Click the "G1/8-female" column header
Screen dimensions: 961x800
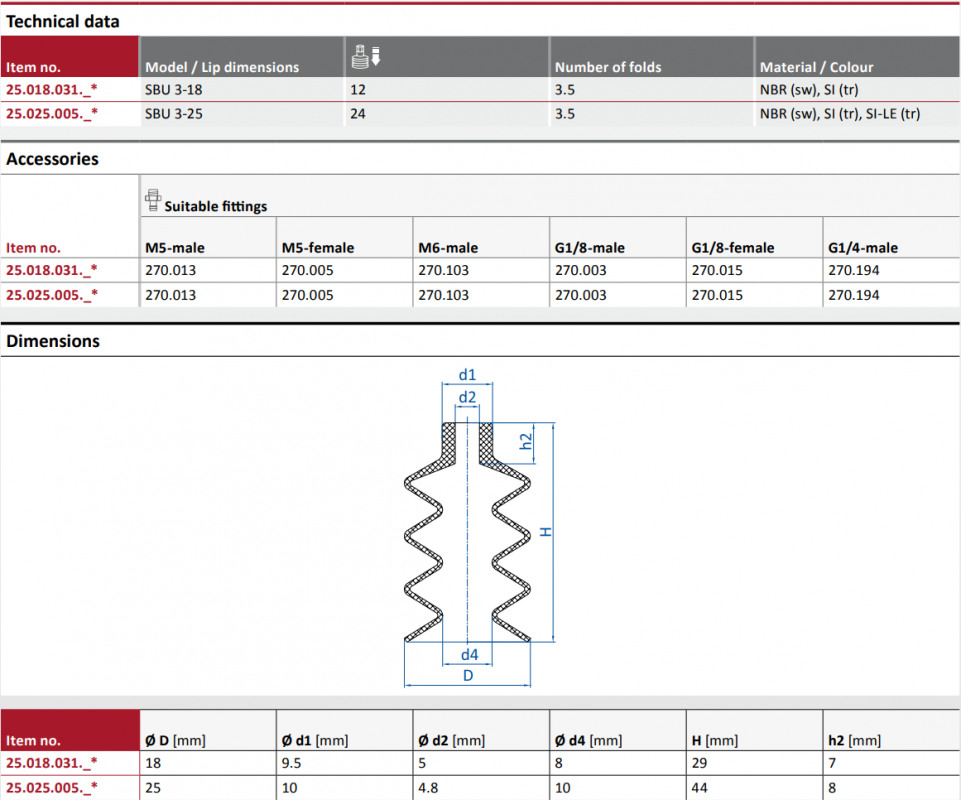[733, 248]
